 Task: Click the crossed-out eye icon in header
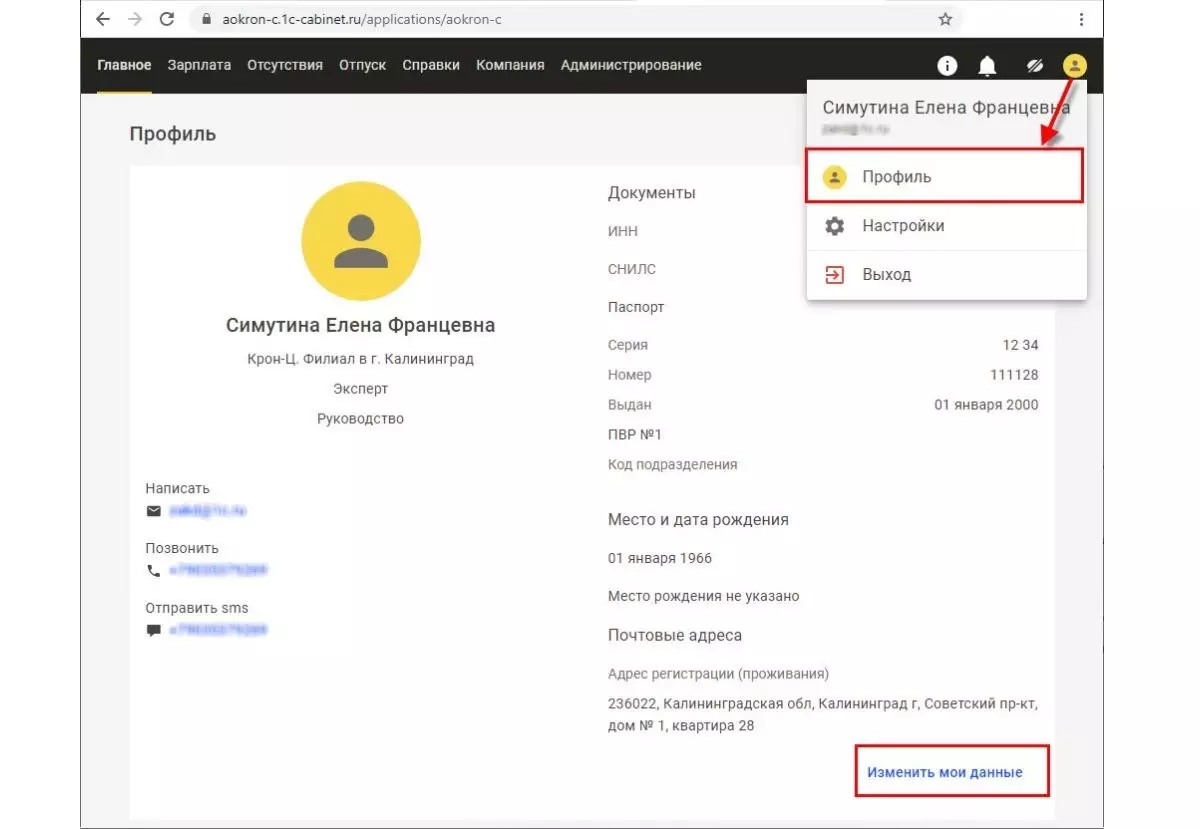click(1035, 66)
